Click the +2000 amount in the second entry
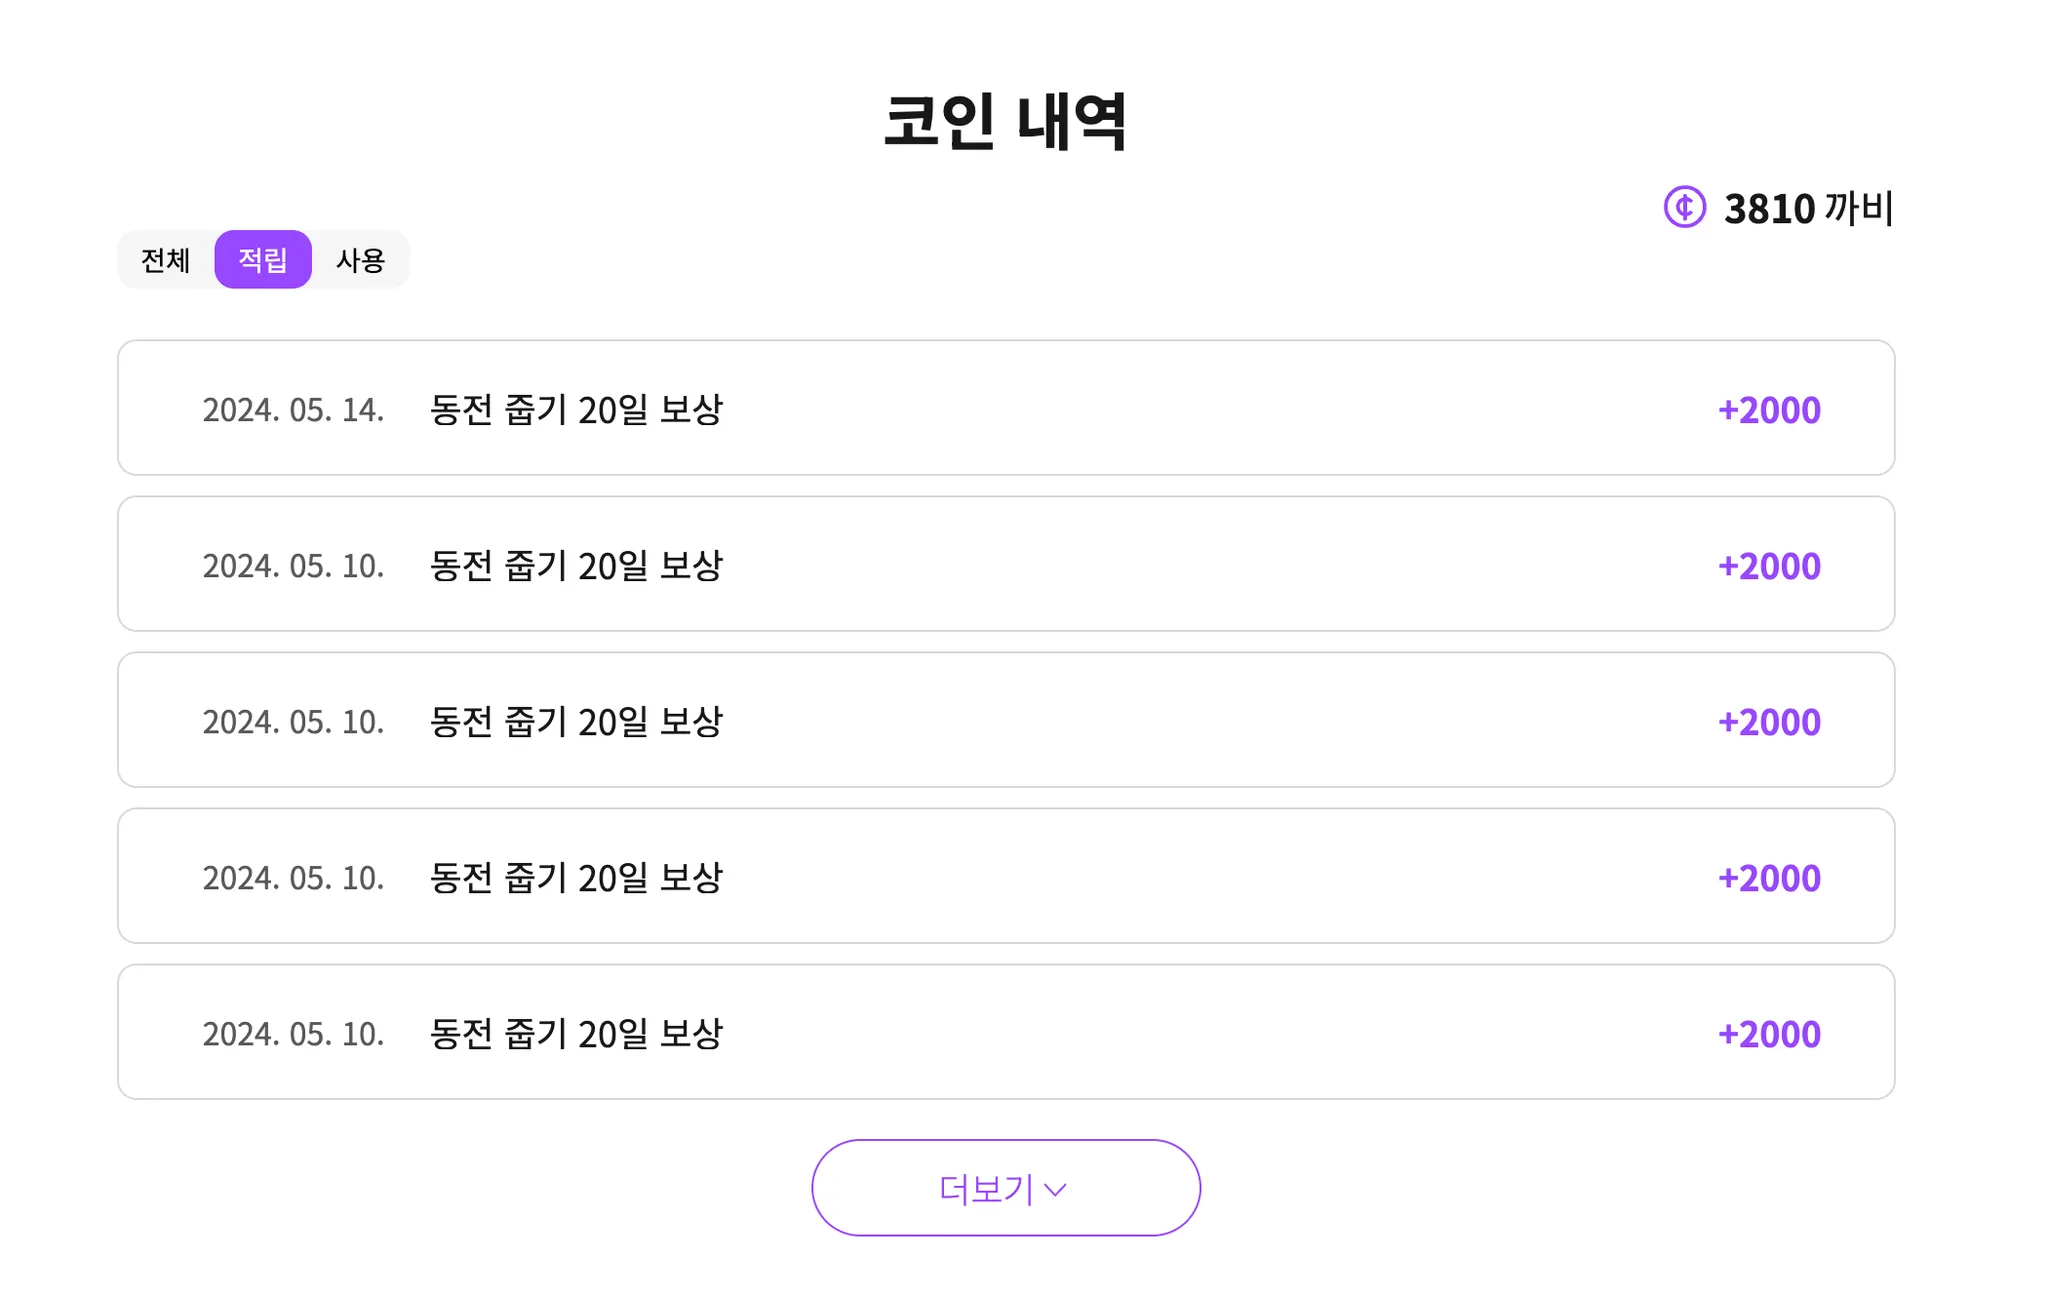 click(x=1769, y=566)
